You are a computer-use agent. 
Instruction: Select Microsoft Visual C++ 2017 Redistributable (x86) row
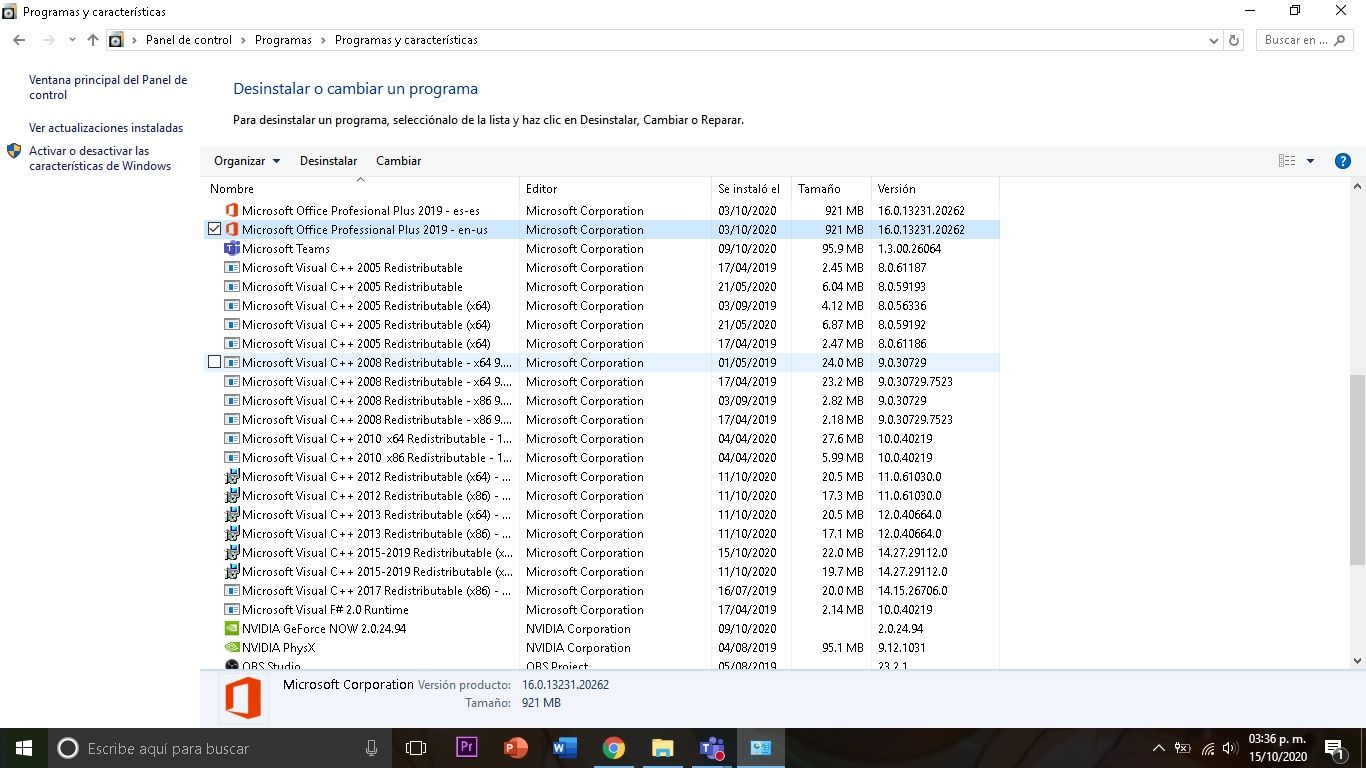pos(602,590)
